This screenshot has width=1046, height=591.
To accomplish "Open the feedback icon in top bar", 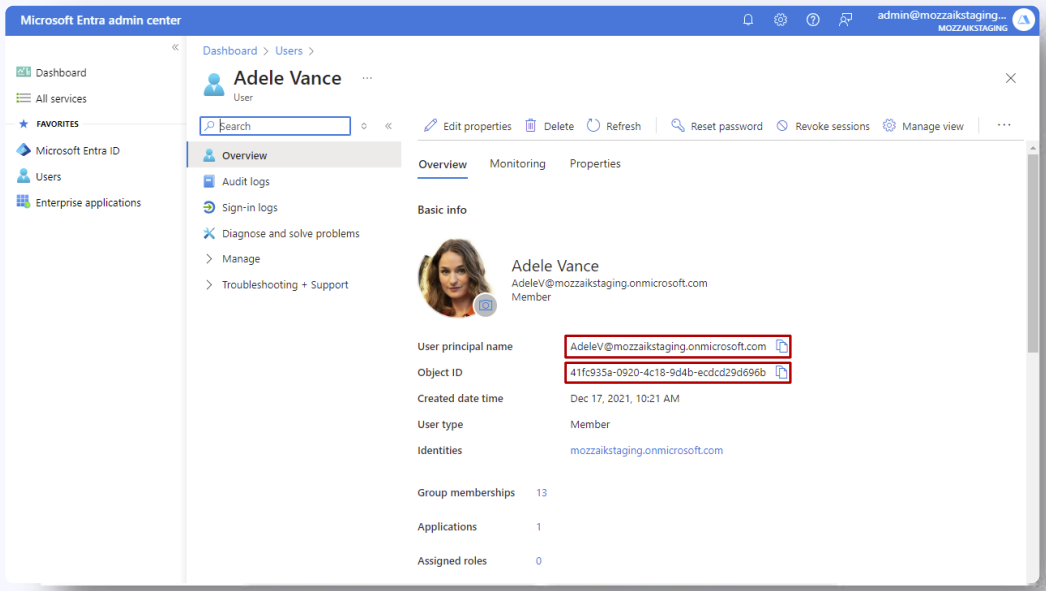I will tap(845, 20).
